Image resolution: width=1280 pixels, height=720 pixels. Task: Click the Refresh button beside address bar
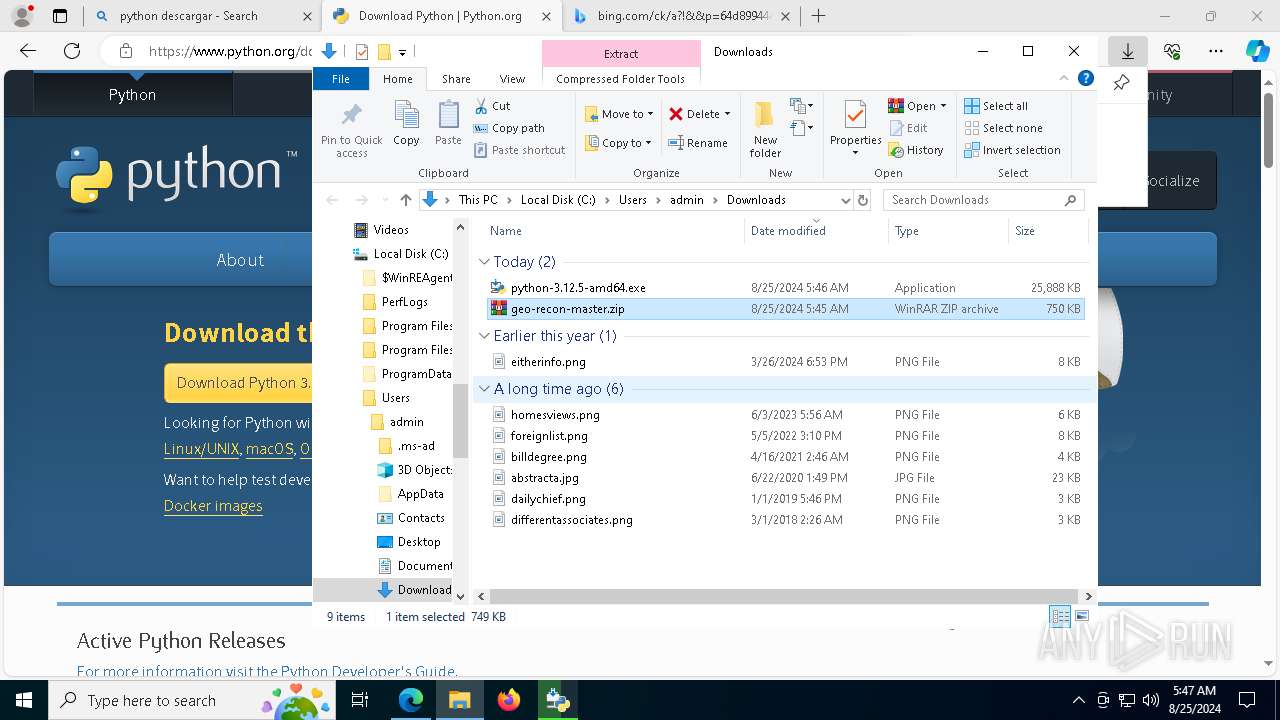click(863, 200)
